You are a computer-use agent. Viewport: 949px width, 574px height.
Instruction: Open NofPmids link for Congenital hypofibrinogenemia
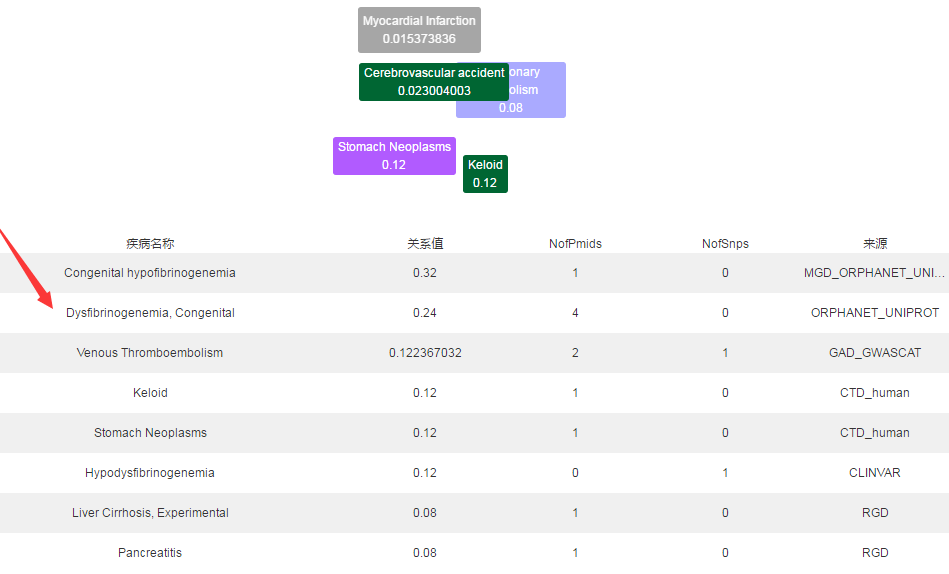pyautogui.click(x=575, y=273)
